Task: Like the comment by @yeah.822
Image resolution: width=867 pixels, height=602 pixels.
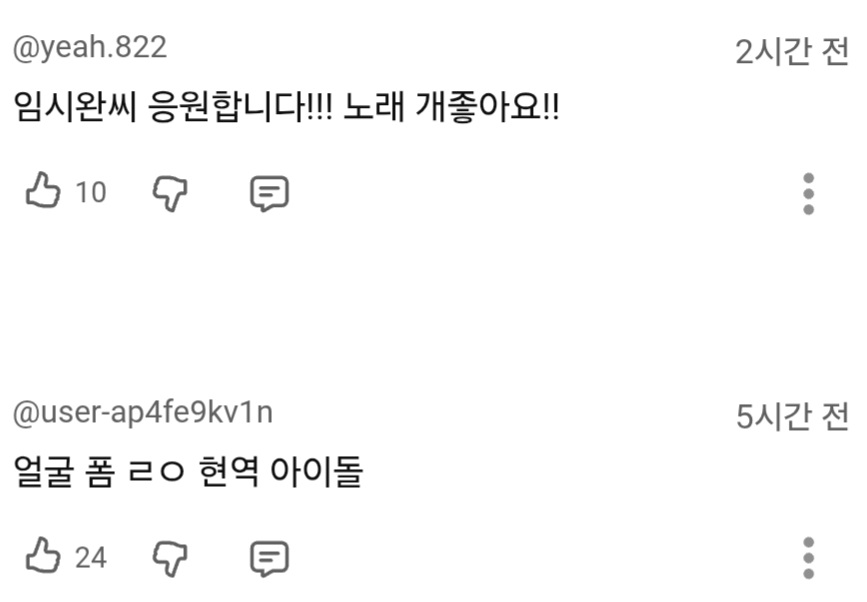Action: pos(42,191)
